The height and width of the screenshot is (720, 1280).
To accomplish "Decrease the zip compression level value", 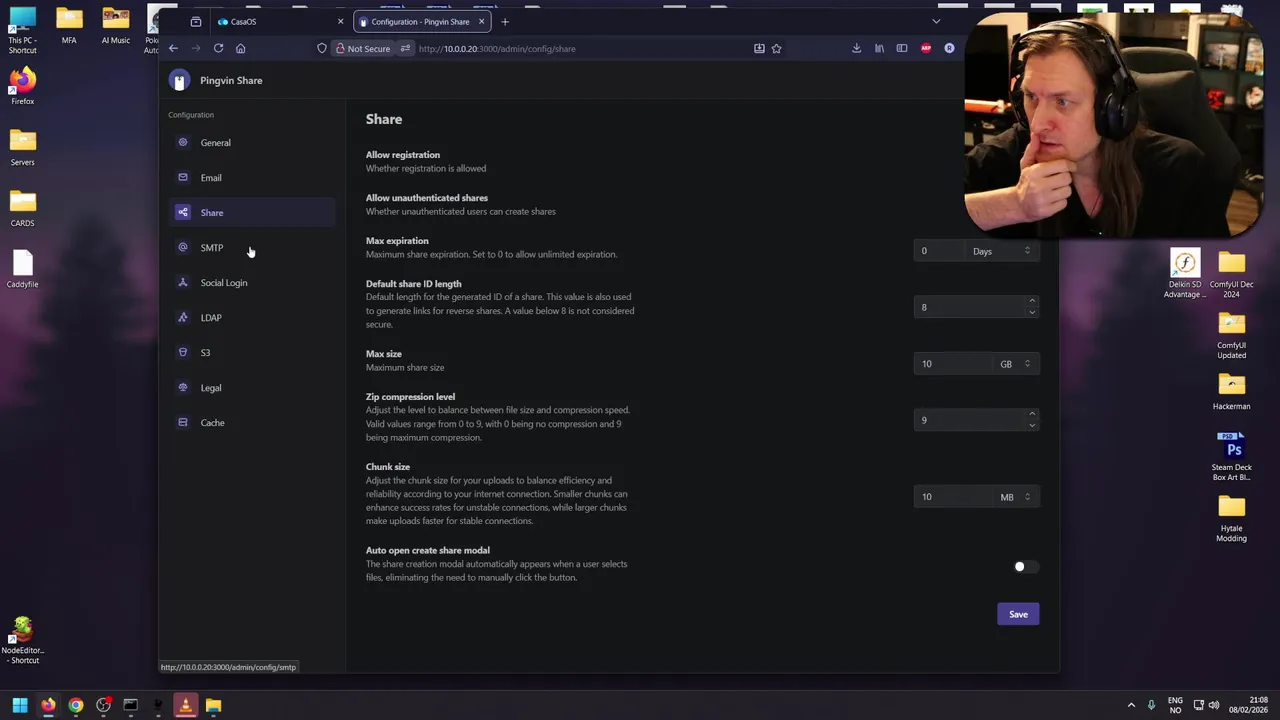I will (1032, 425).
